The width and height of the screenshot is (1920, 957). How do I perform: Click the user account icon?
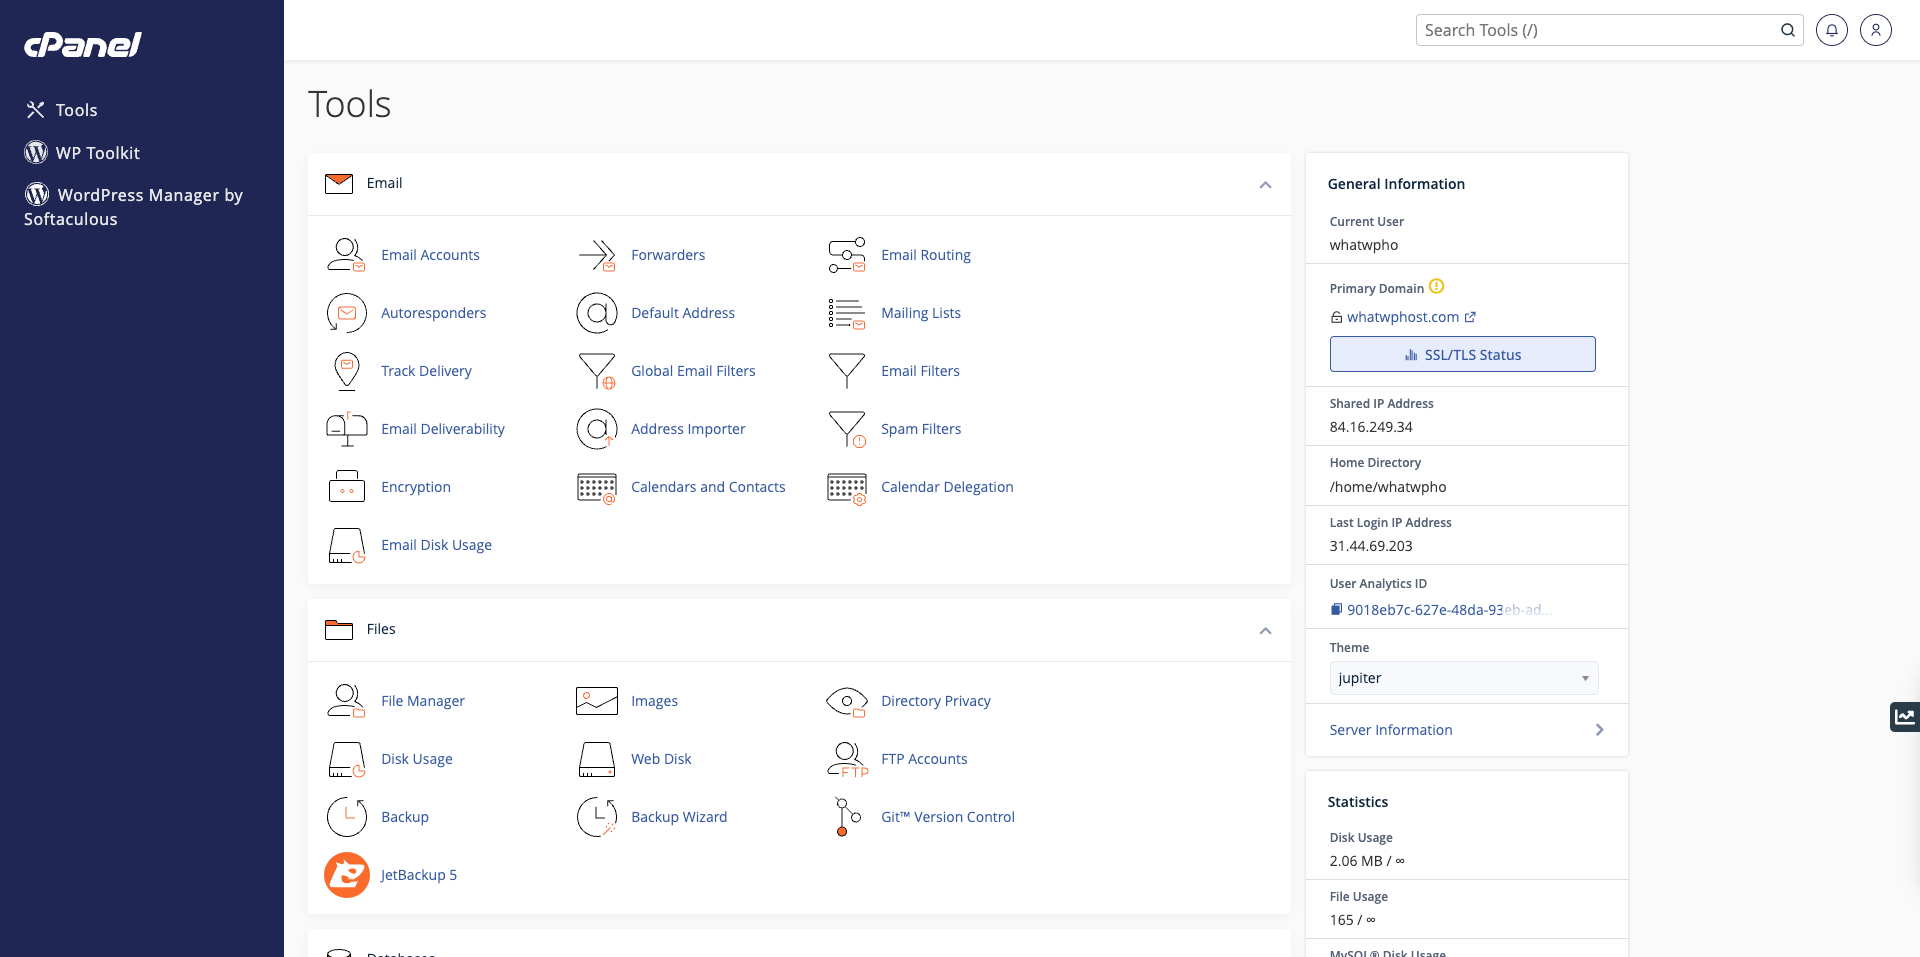[1875, 30]
